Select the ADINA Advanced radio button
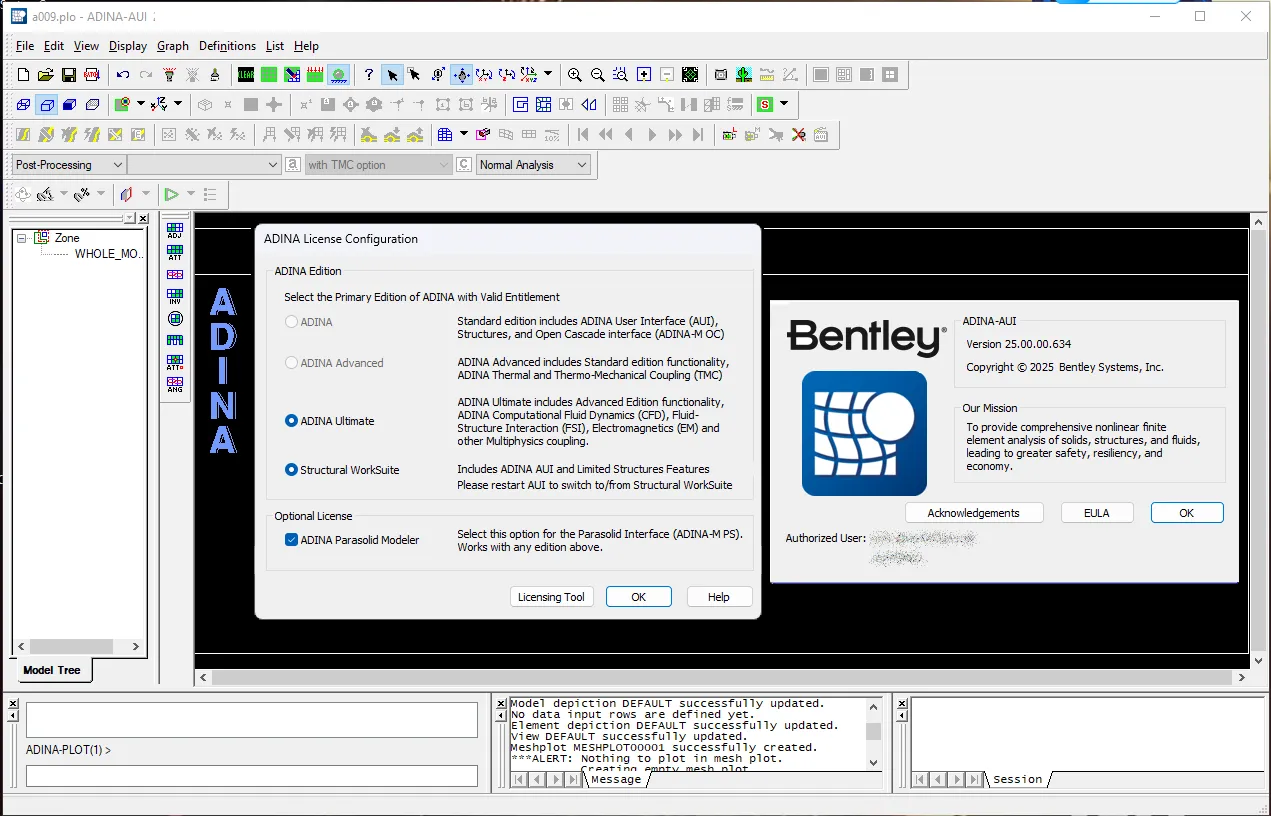The width and height of the screenshot is (1271, 816). 292,363
